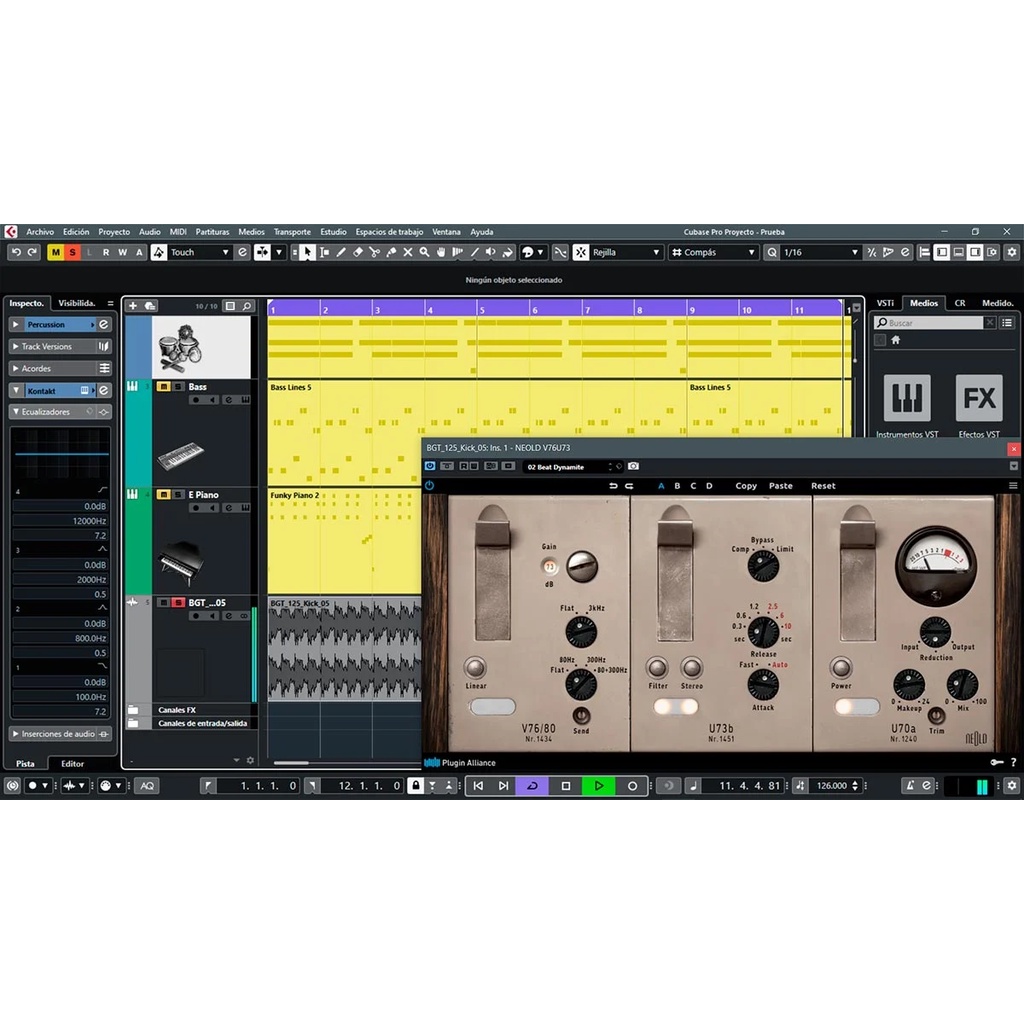Click the Record button in transport
The width and height of the screenshot is (1024, 1024).
click(632, 786)
